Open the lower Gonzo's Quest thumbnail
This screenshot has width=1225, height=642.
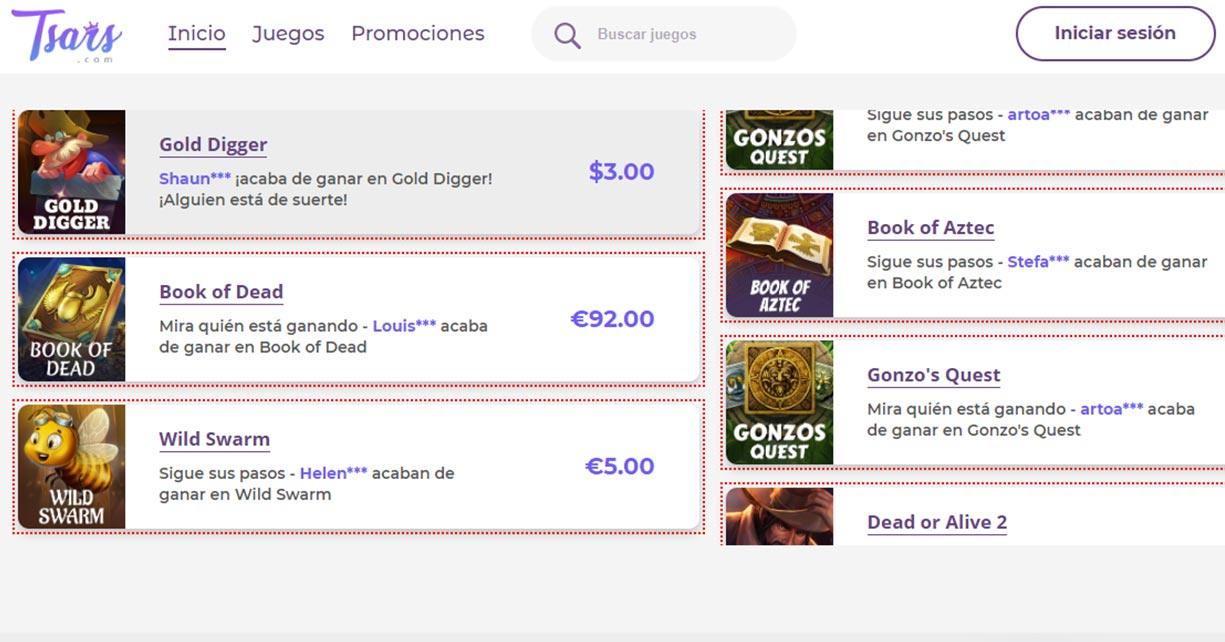[780, 402]
